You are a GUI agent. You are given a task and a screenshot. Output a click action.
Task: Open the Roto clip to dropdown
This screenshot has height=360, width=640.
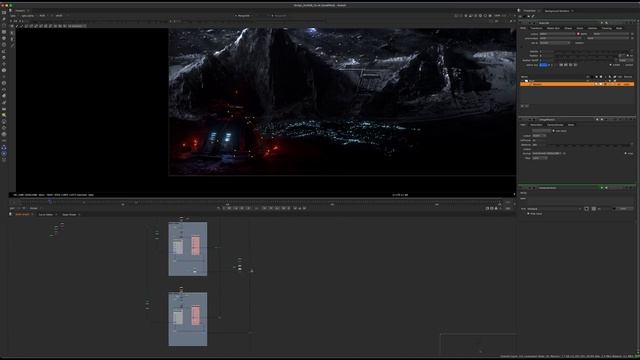[555, 43]
